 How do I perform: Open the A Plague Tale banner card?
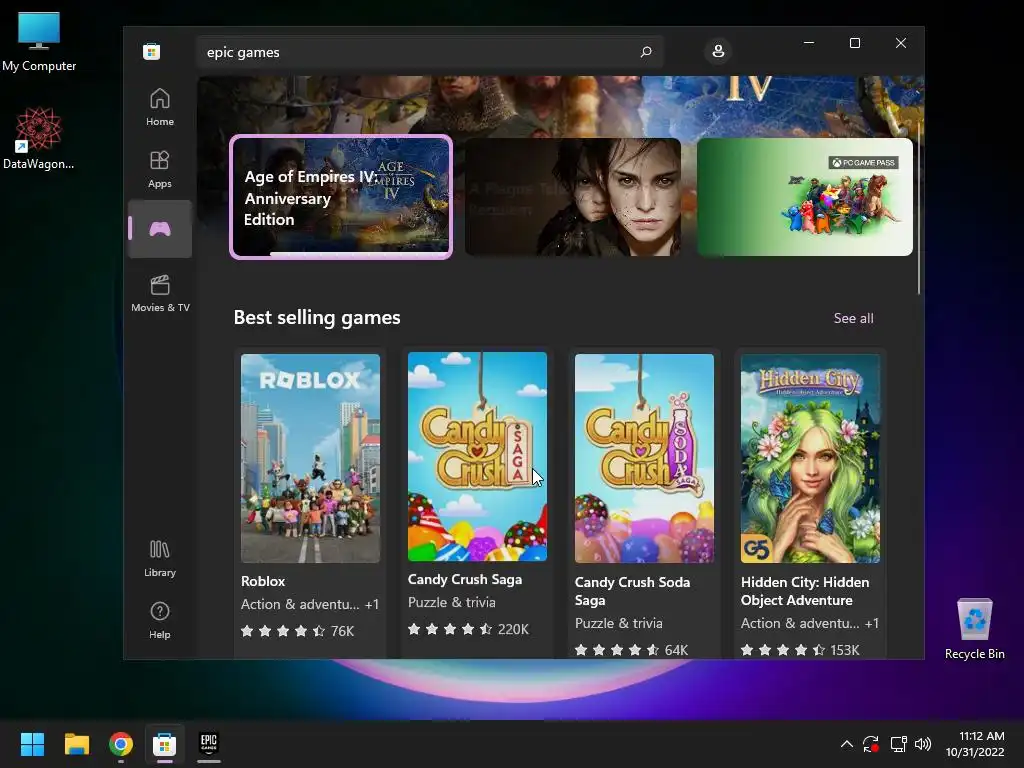[x=573, y=197]
